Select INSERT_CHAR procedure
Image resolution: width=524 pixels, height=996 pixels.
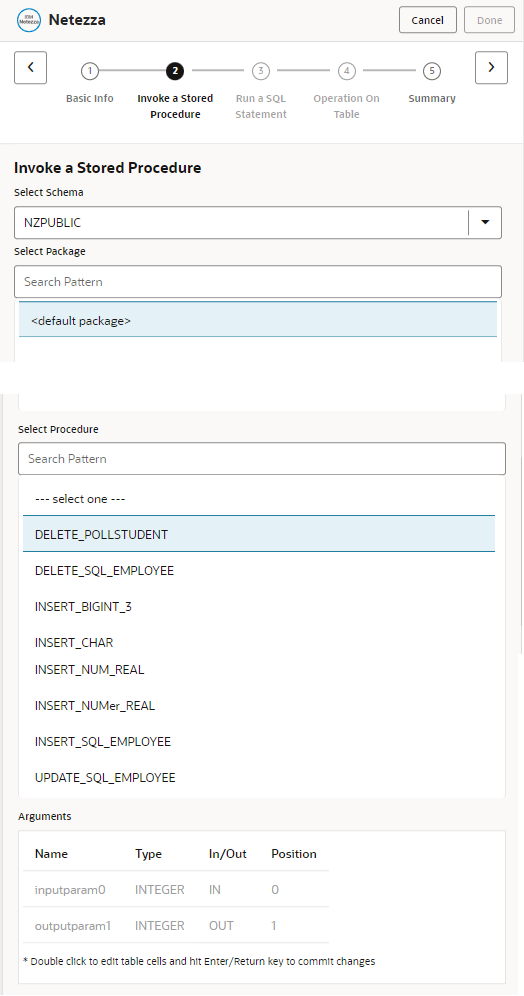(x=259, y=642)
